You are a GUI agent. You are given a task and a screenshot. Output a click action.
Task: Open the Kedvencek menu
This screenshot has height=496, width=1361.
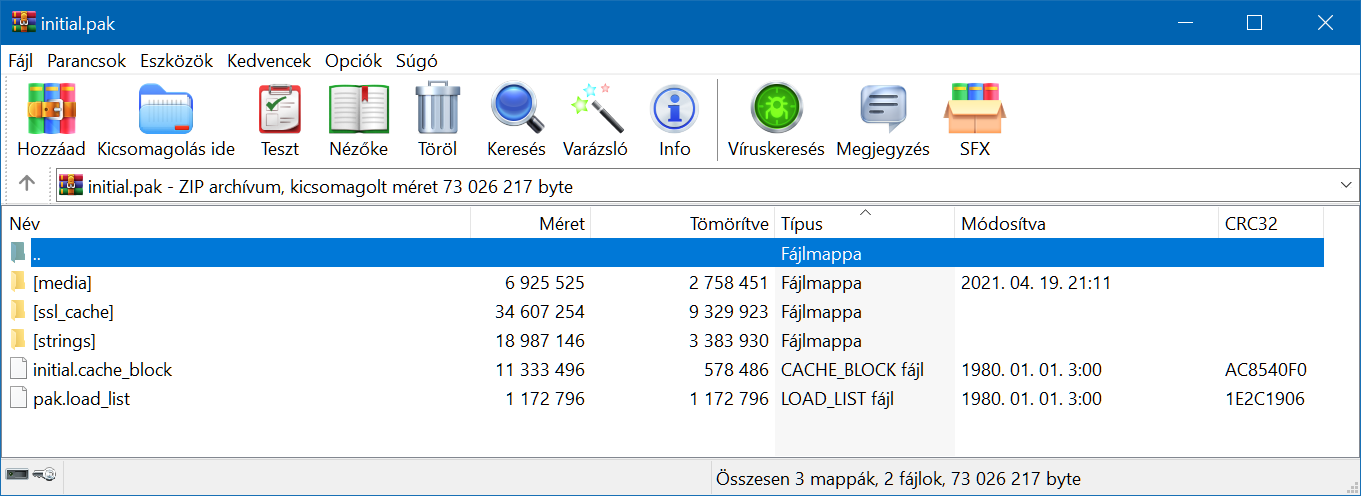click(269, 61)
